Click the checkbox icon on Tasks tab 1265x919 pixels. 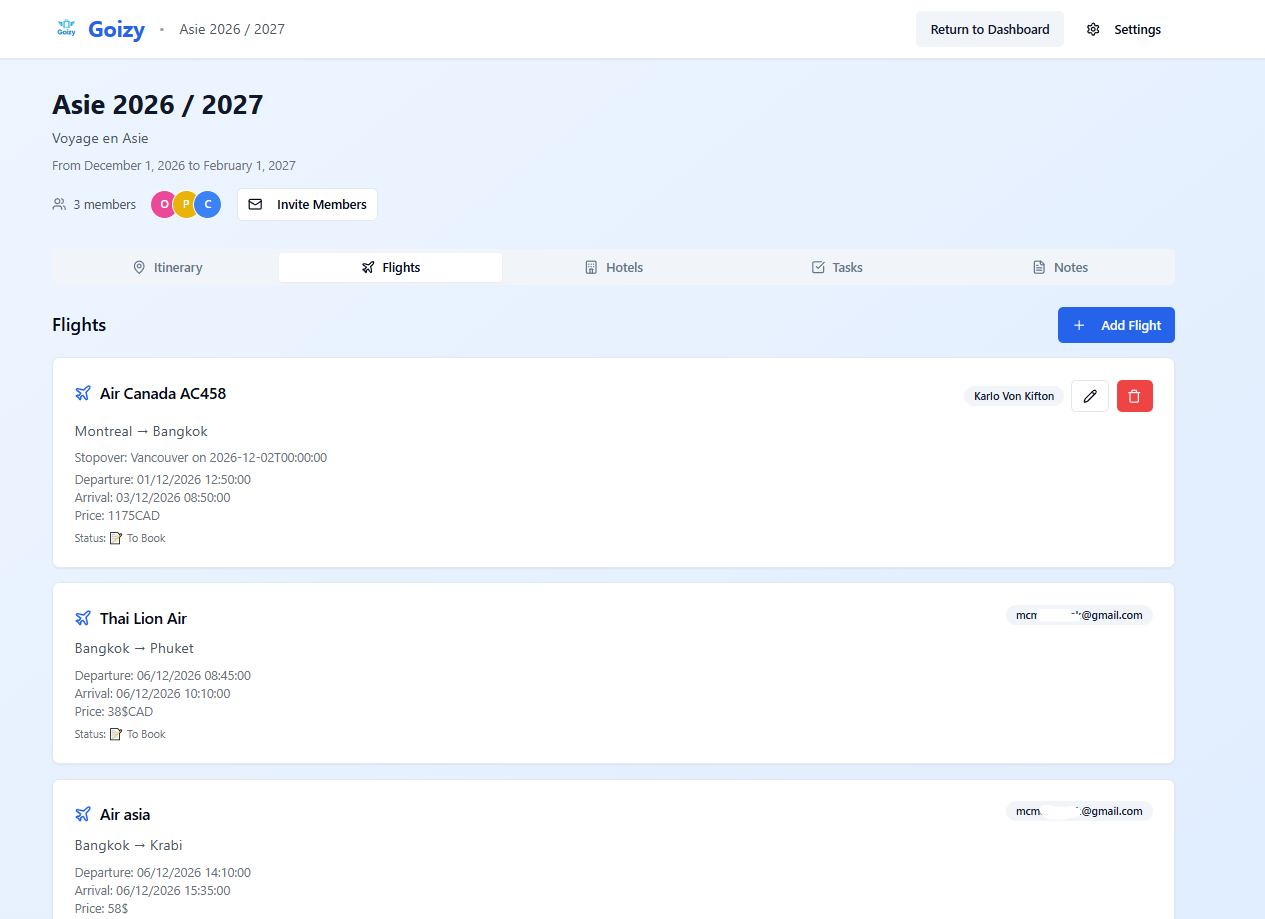pyautogui.click(x=818, y=267)
